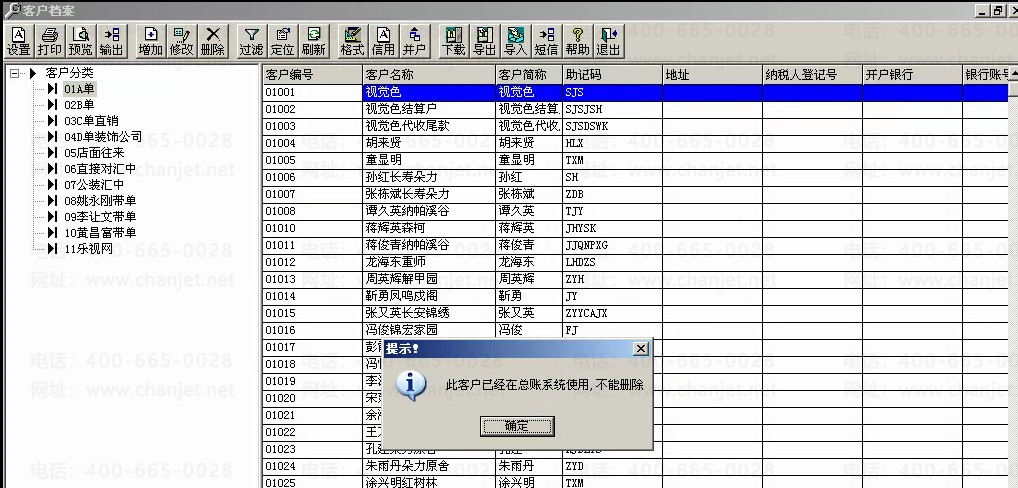
Task: Click the 退出 (Exit) toolbar icon
Action: [608, 41]
